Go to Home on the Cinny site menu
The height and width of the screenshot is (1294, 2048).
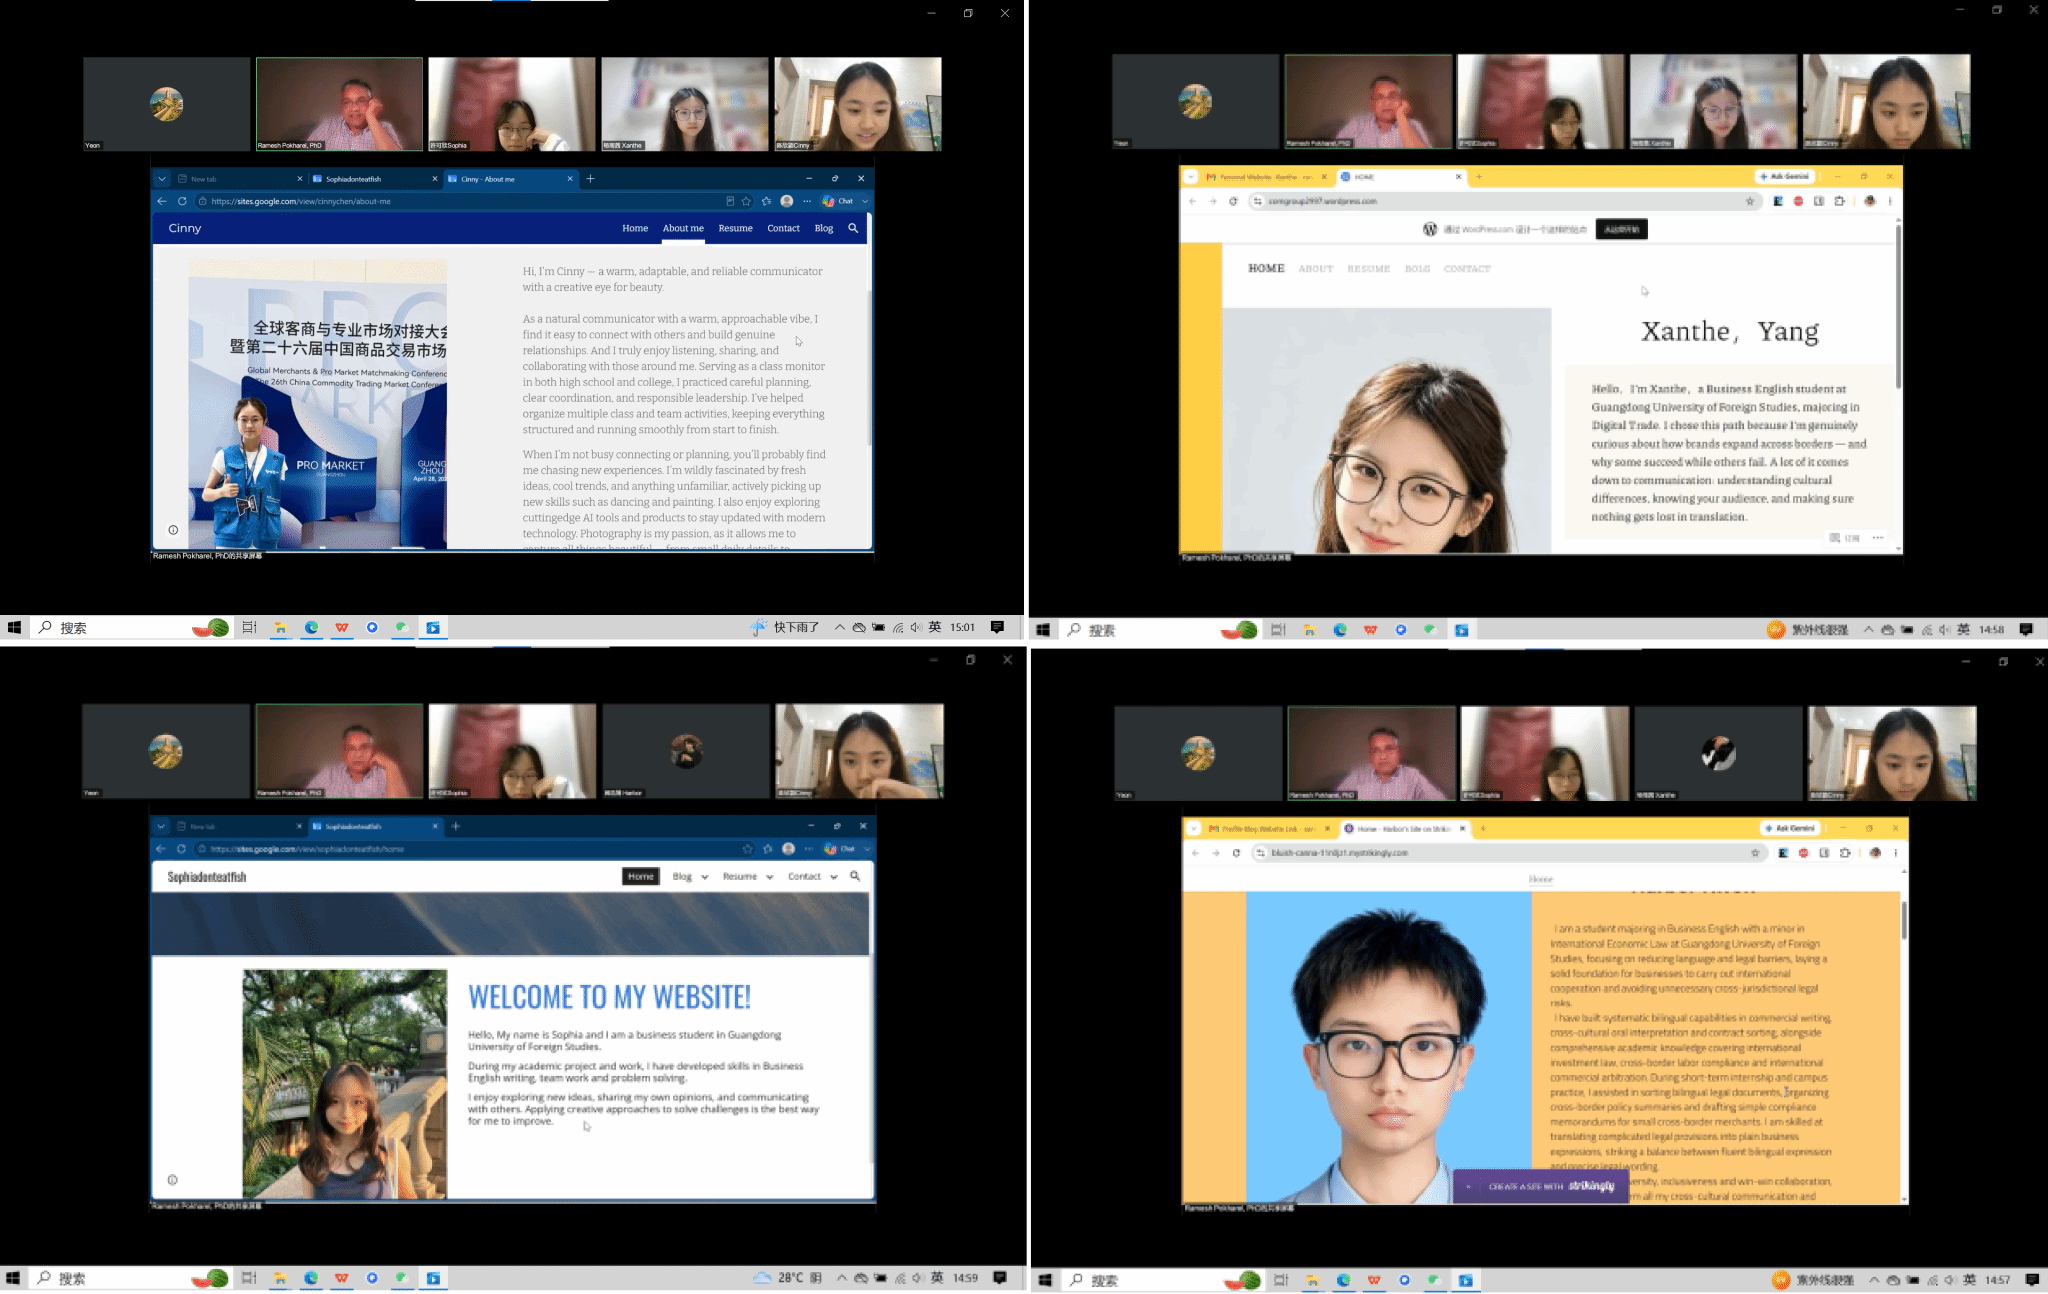pos(635,228)
